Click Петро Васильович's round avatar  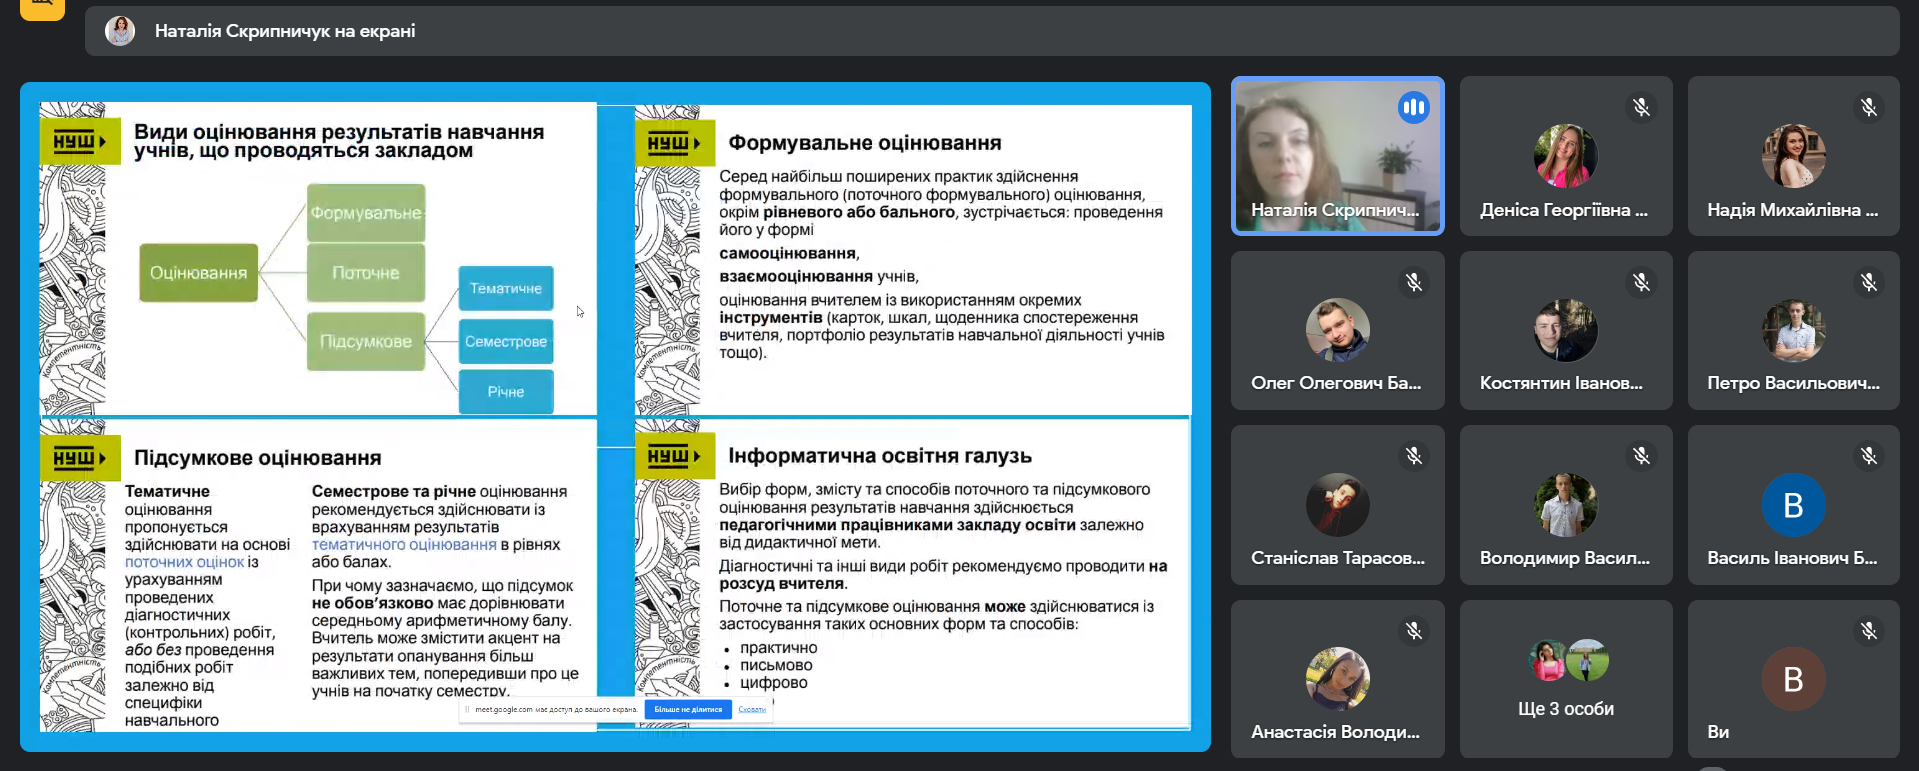[1794, 330]
